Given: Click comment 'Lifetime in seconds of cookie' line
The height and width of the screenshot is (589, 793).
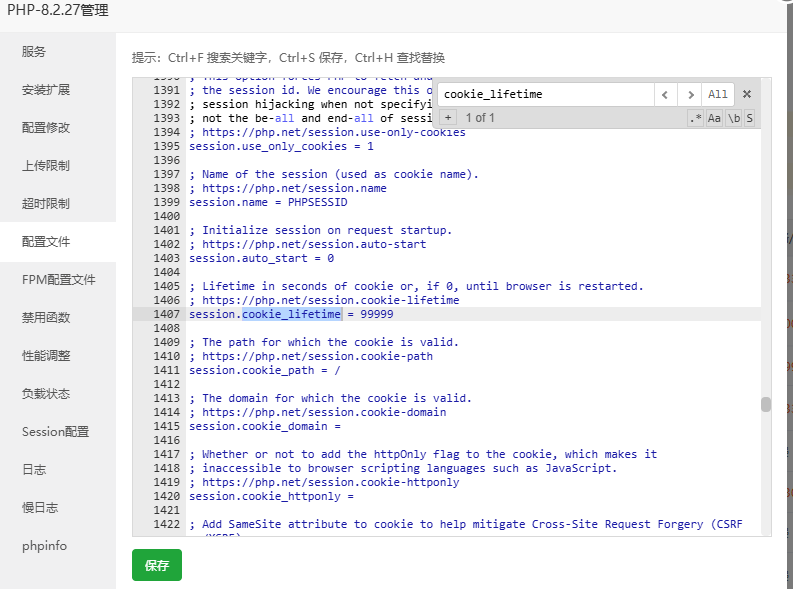Looking at the screenshot, I should point(416,286).
